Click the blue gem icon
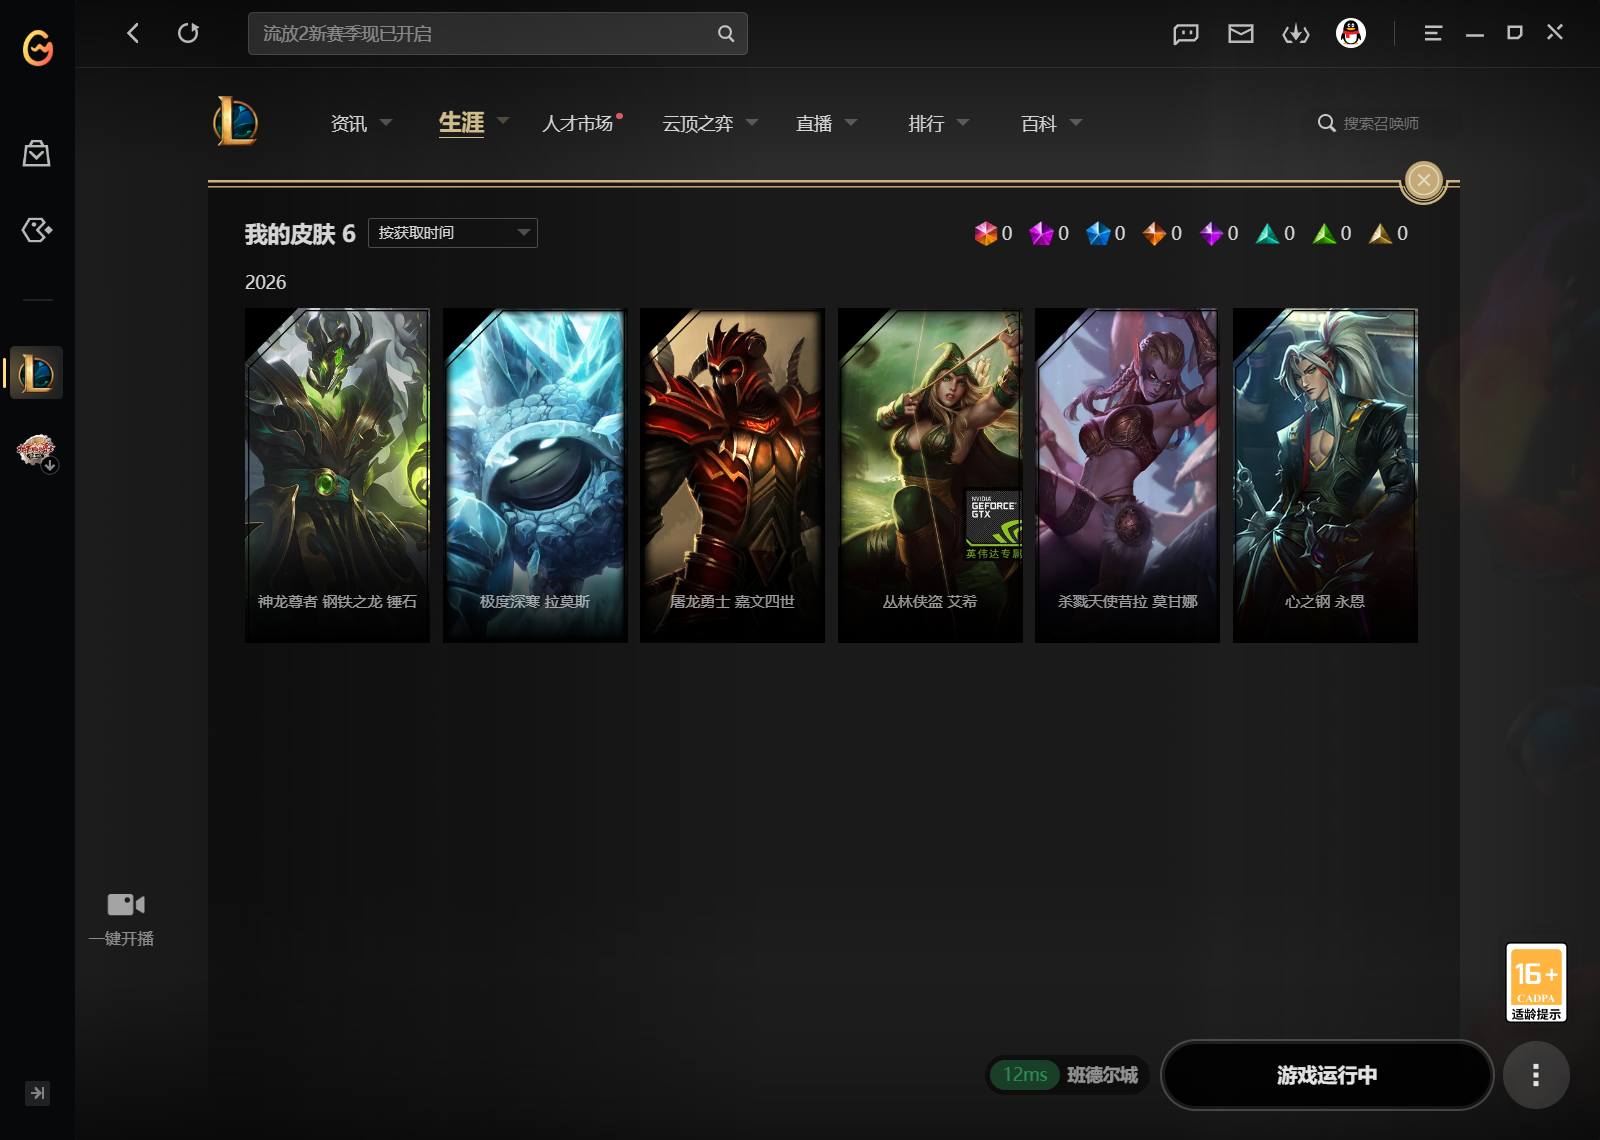Viewport: 1600px width, 1140px height. pos(1098,233)
